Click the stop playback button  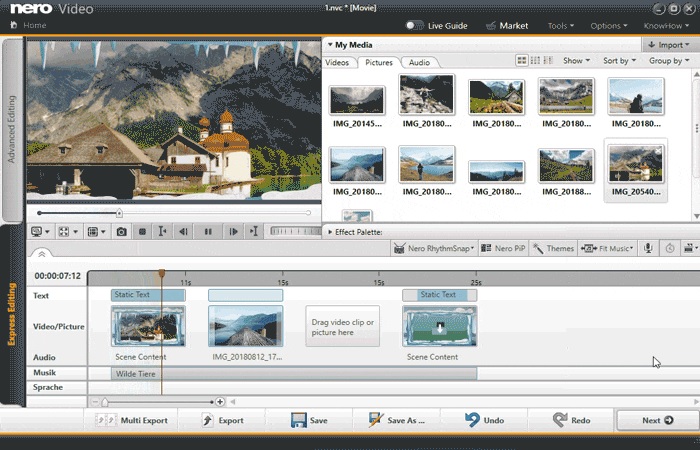tap(142, 231)
